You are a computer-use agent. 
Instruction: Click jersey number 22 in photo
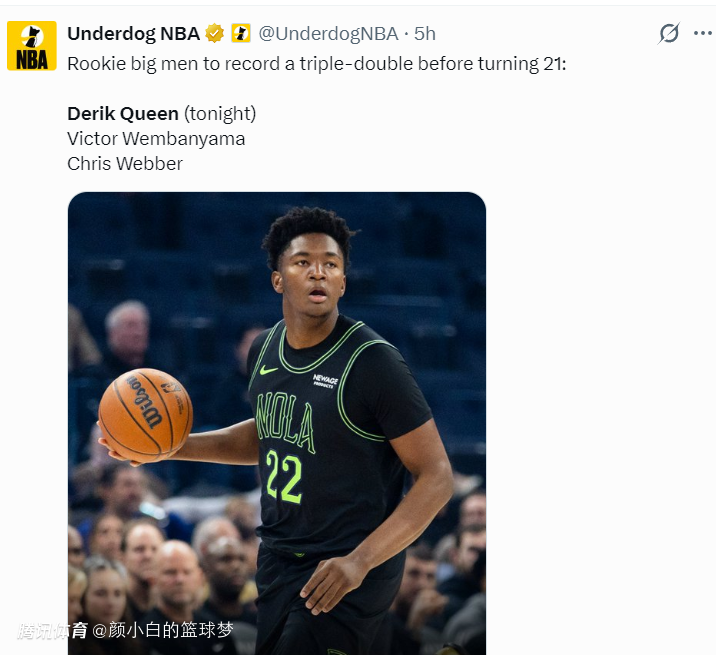pos(284,475)
